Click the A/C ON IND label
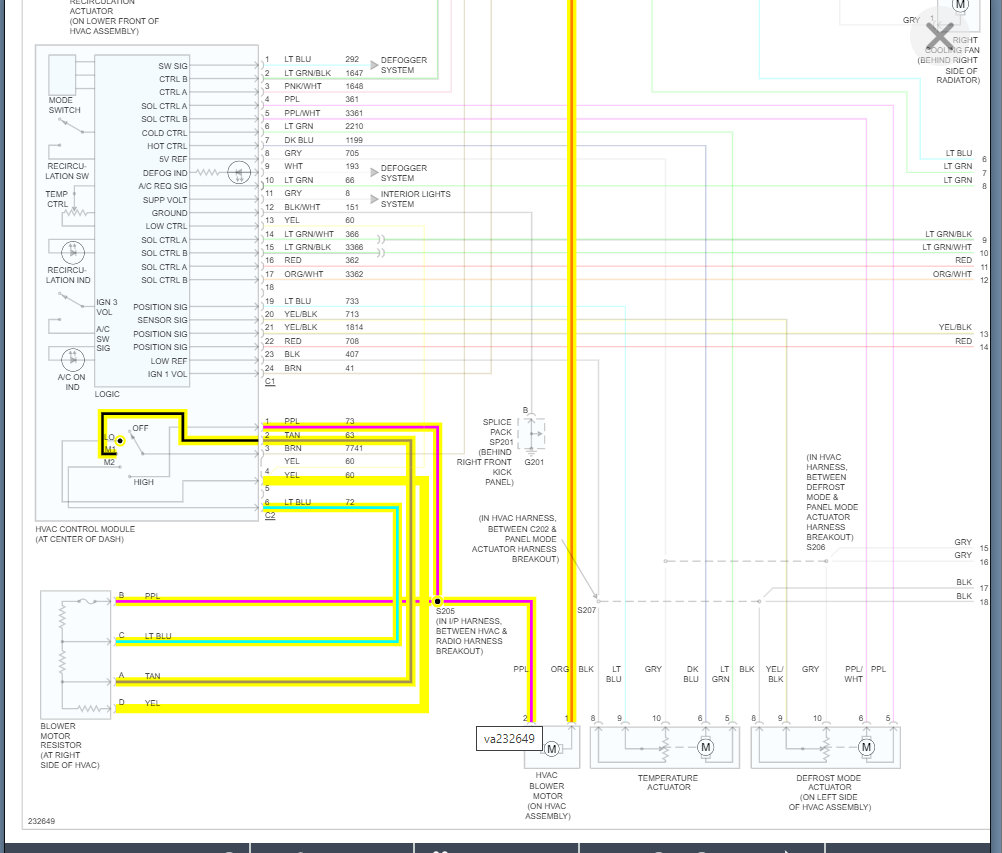The height and width of the screenshot is (853, 1002). pos(72,382)
